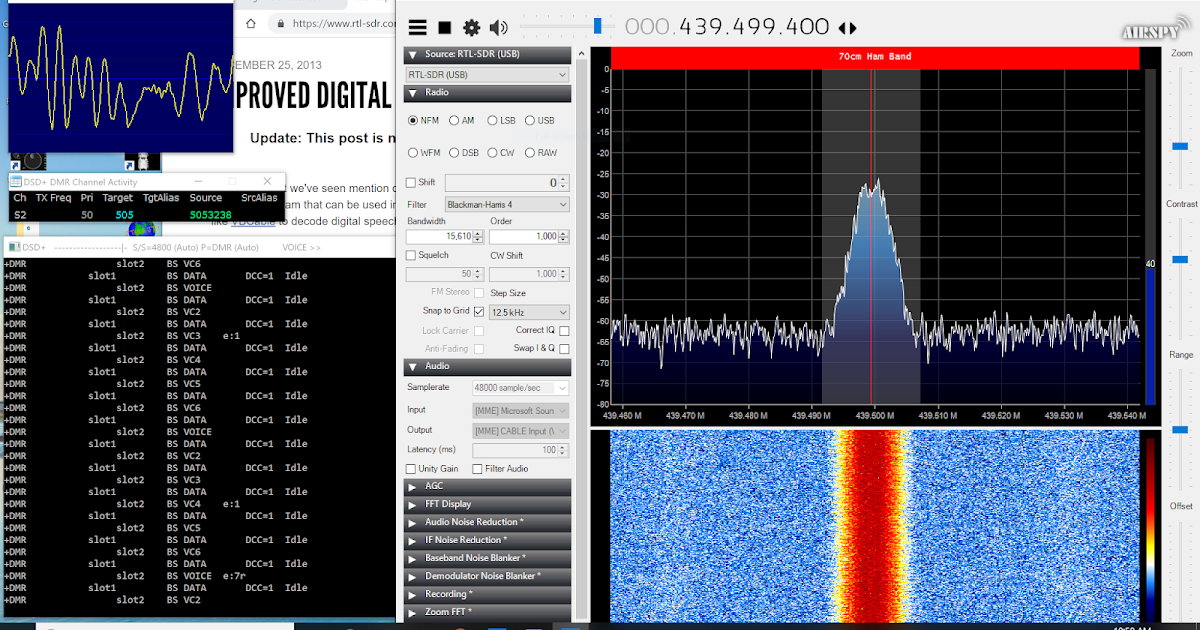Viewport: 1200px width, 630px height.
Task: Adjust the Zoom slider
Action: [1180, 146]
